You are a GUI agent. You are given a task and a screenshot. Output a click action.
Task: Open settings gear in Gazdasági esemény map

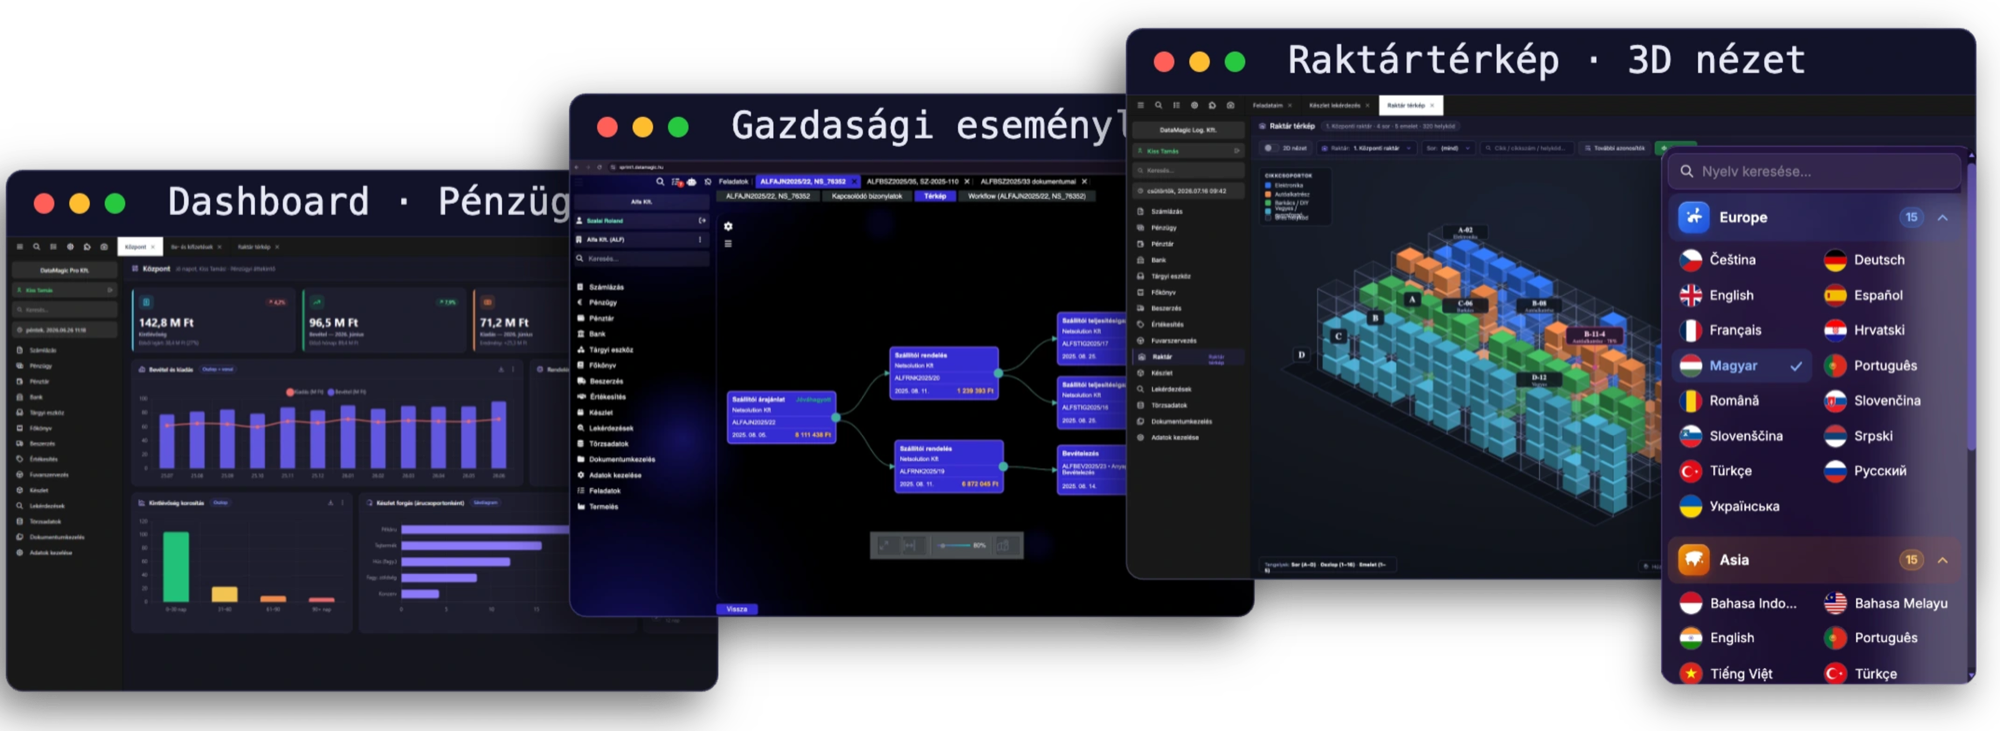click(728, 226)
